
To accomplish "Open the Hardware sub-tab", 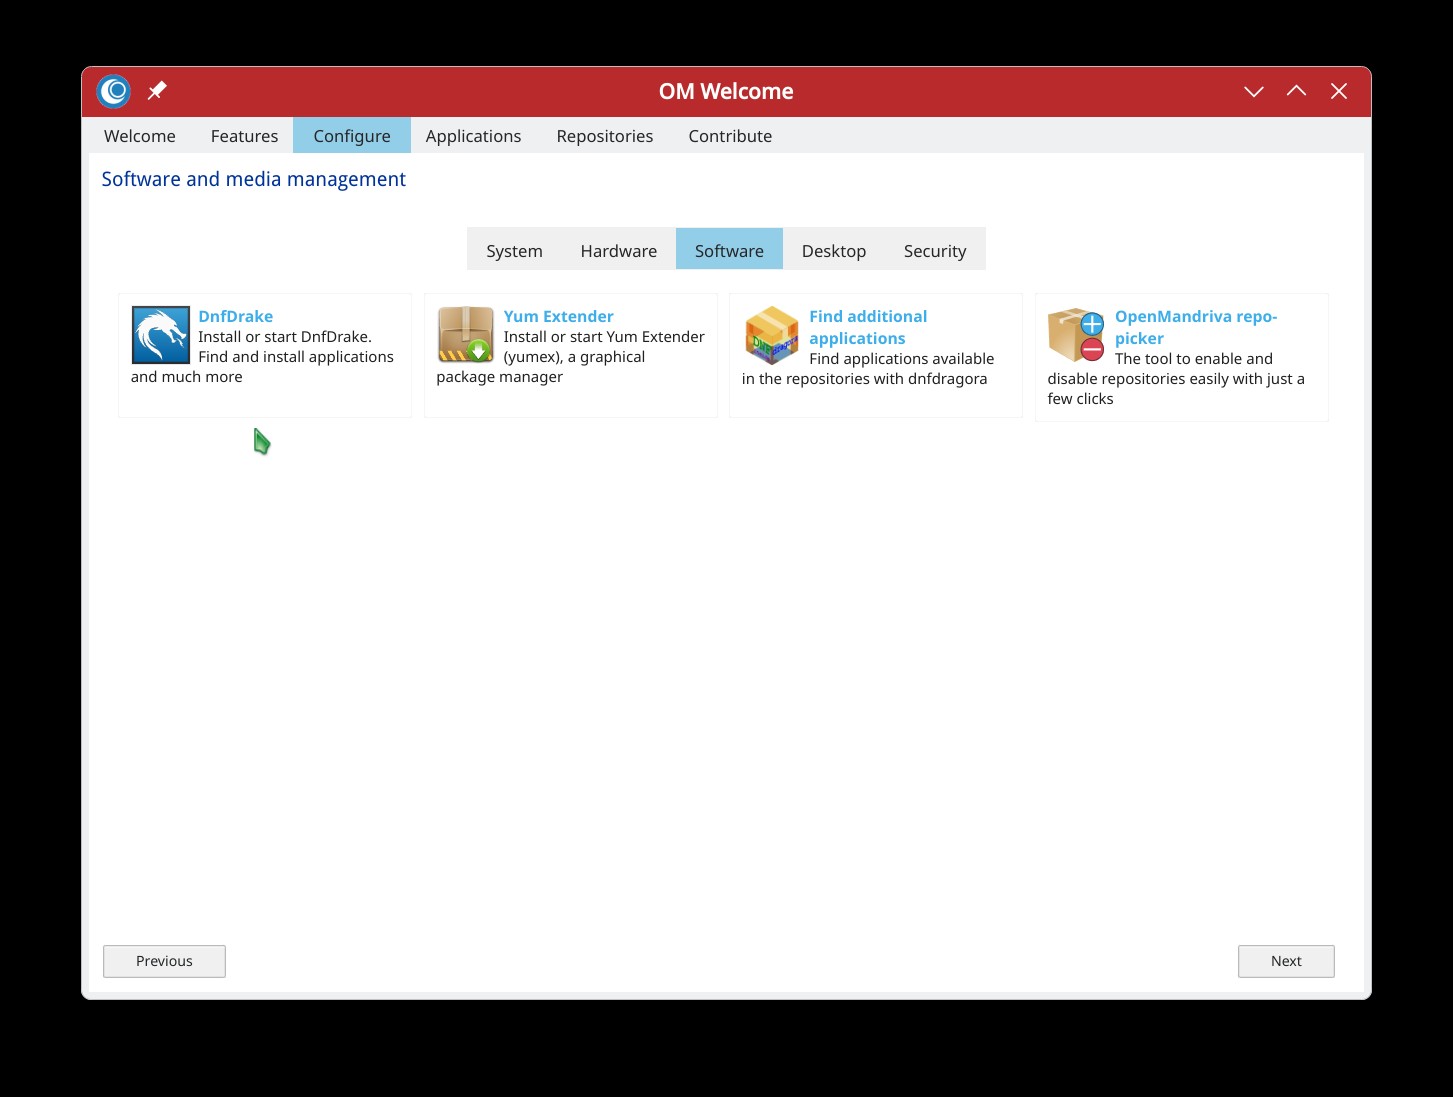I will pyautogui.click(x=619, y=250).
